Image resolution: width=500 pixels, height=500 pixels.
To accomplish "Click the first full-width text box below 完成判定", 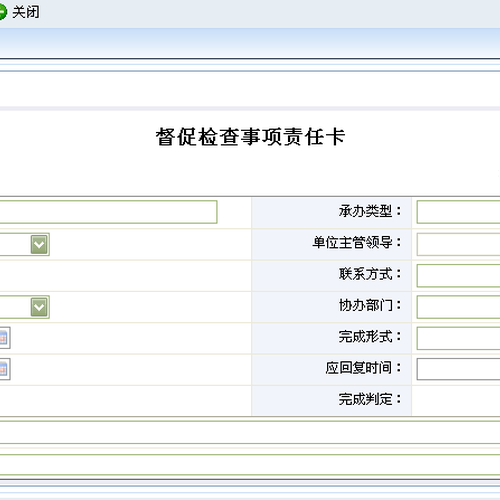I will (250, 433).
